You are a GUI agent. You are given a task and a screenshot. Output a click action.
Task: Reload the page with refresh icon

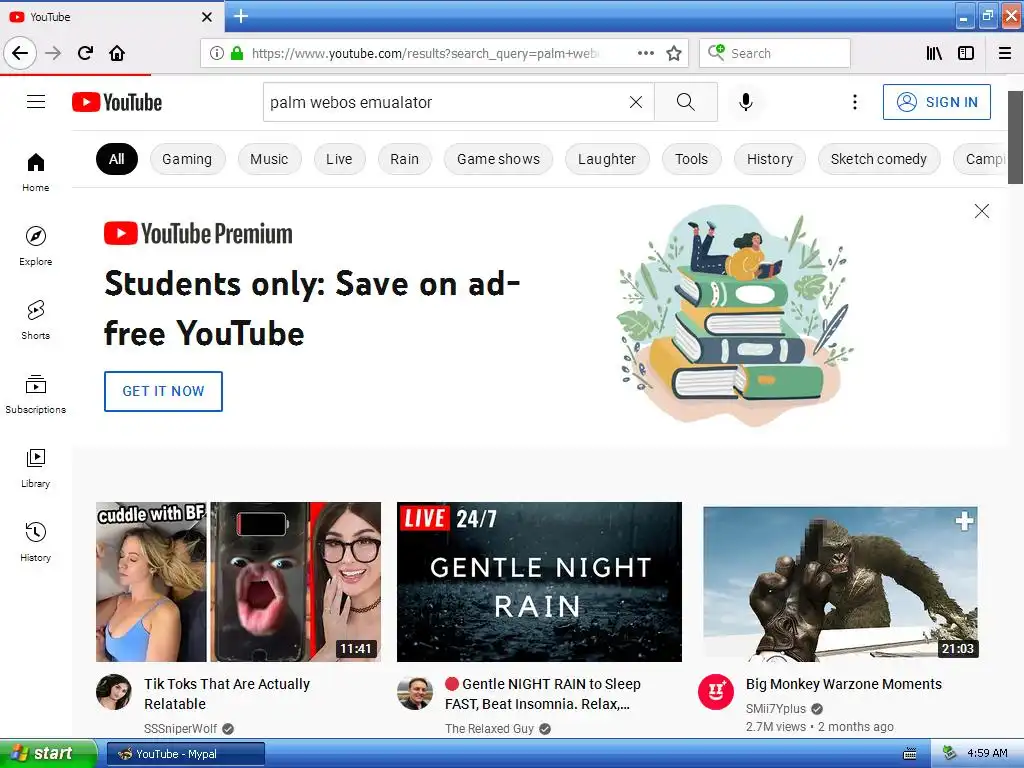(x=85, y=53)
